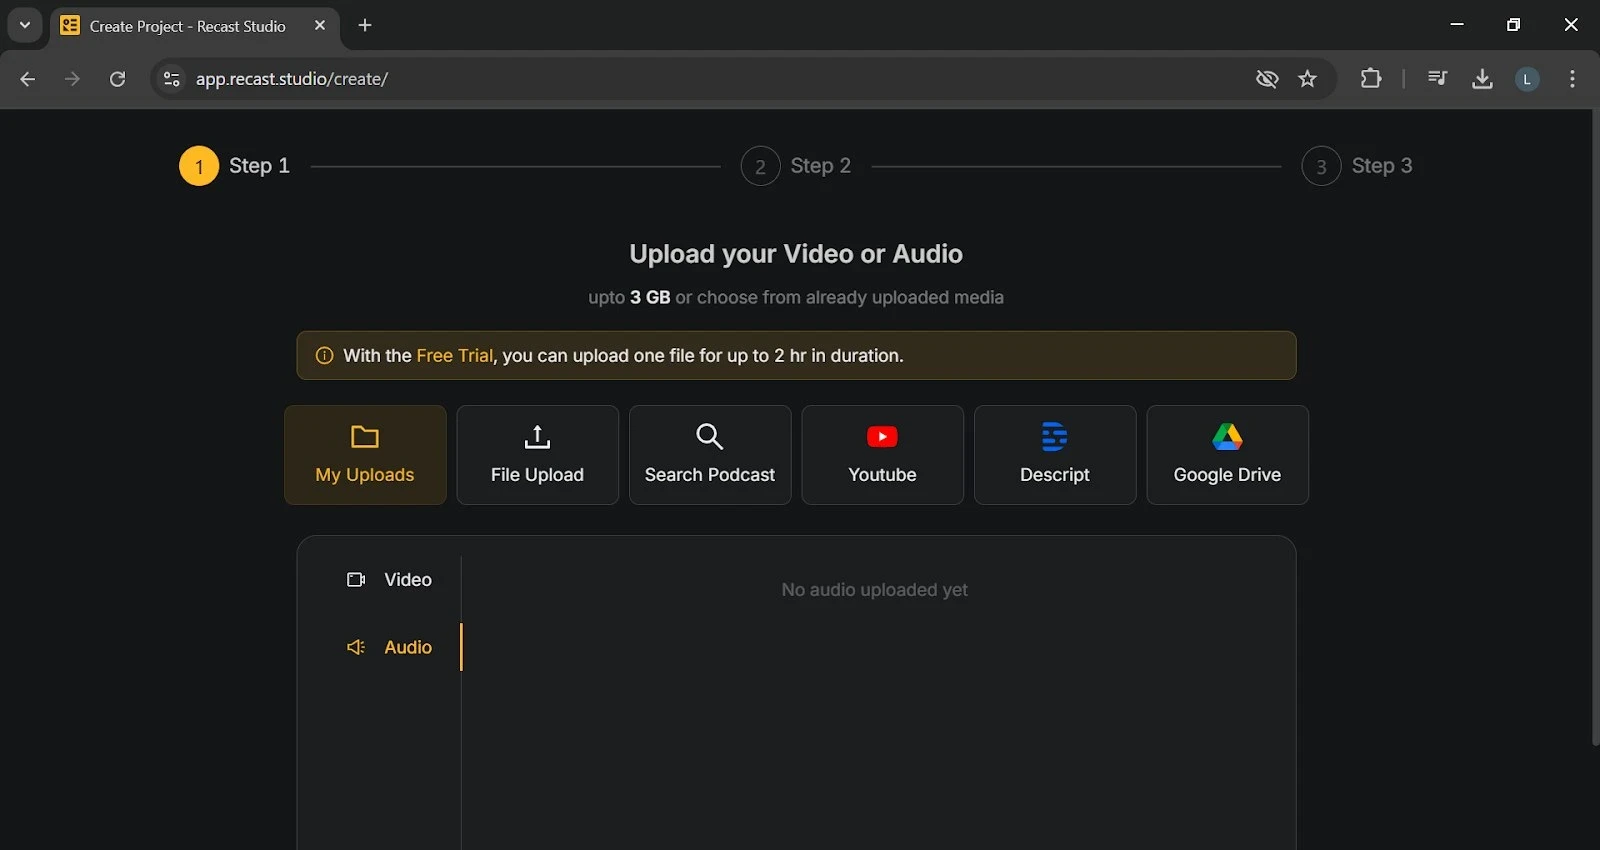This screenshot has height=850, width=1600.
Task: Toggle the crossed-out eye icon in address bar
Action: 1267,79
